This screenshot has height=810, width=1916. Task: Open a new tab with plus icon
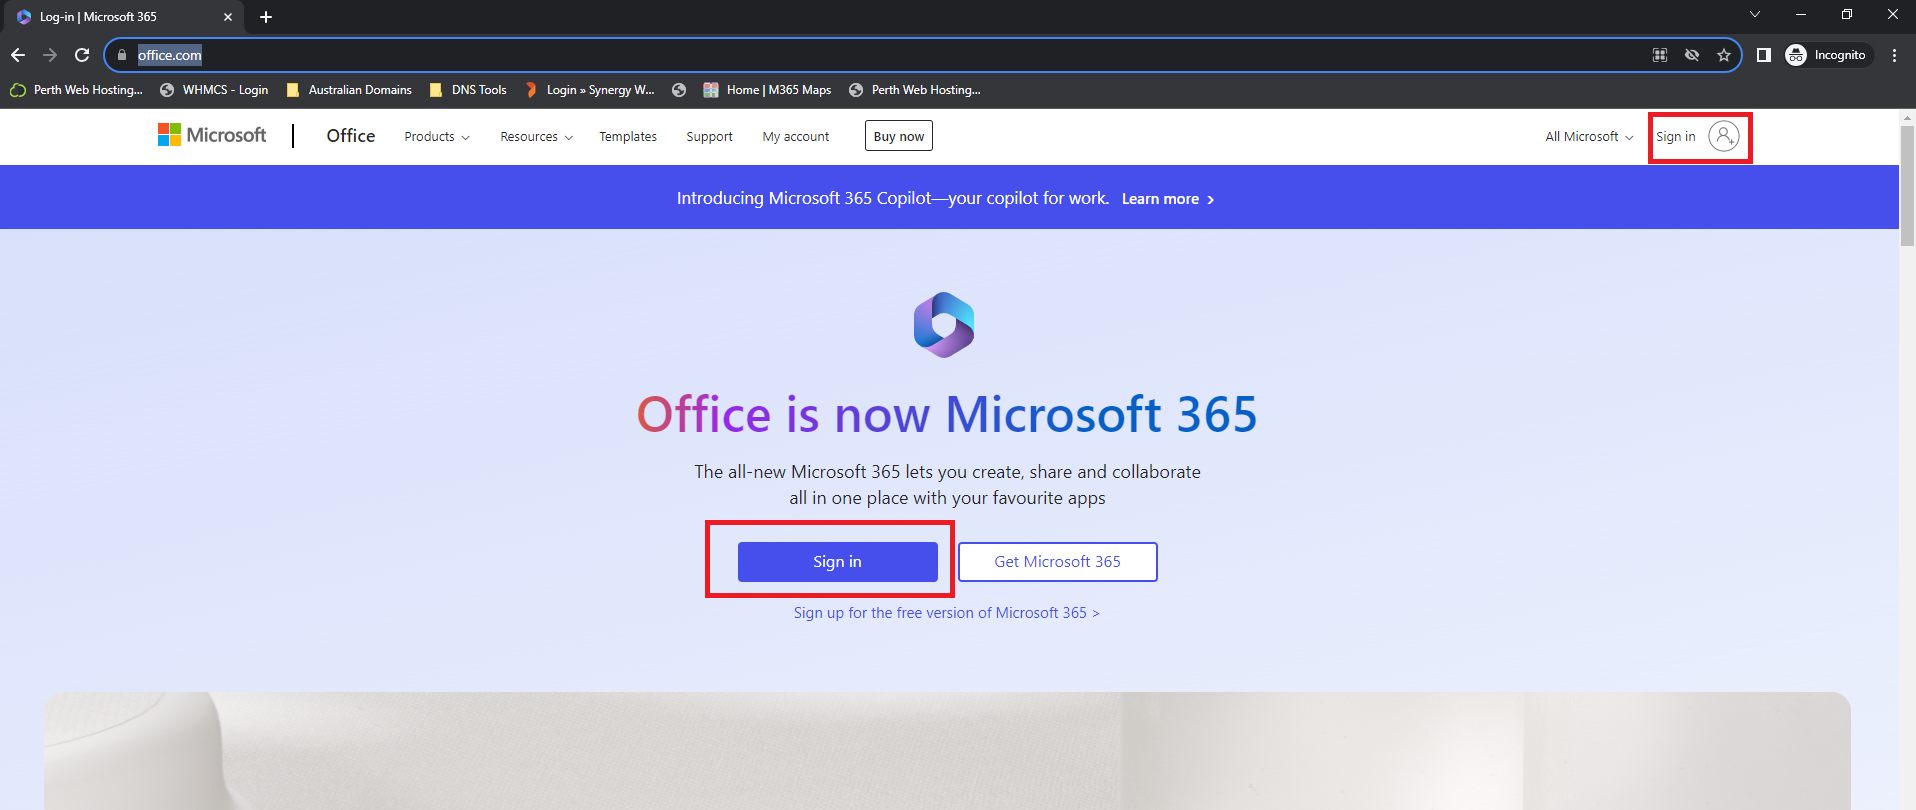[266, 17]
